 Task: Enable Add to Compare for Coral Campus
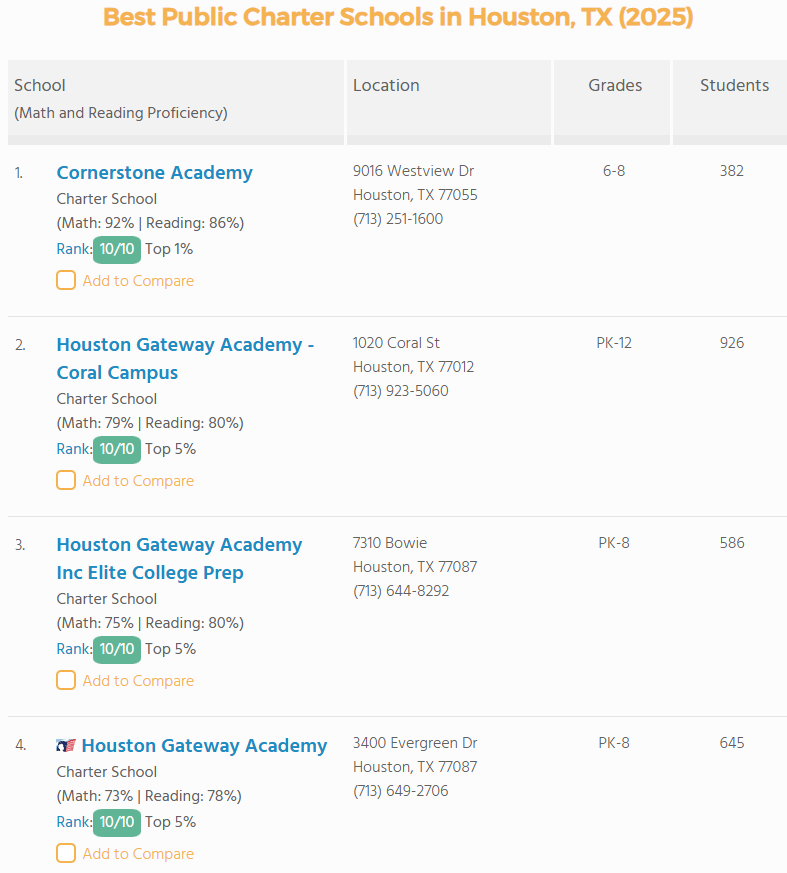click(65, 480)
